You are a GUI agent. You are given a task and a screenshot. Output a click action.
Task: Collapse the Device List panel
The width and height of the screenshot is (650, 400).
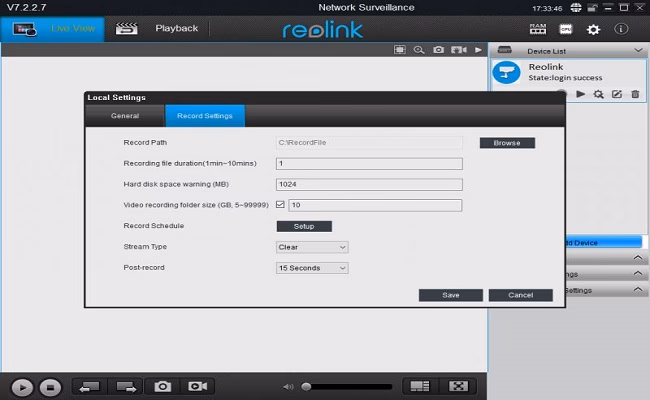638,50
